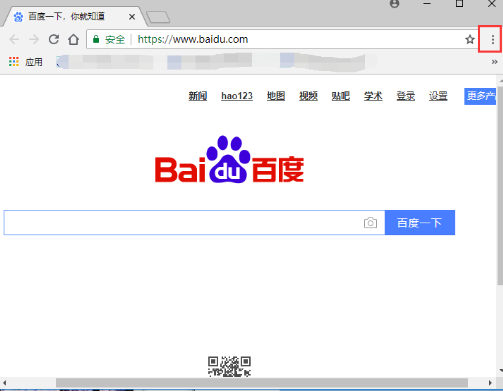Screen dimensions: 503x392
Task: Open the hao123 link
Action: point(237,96)
